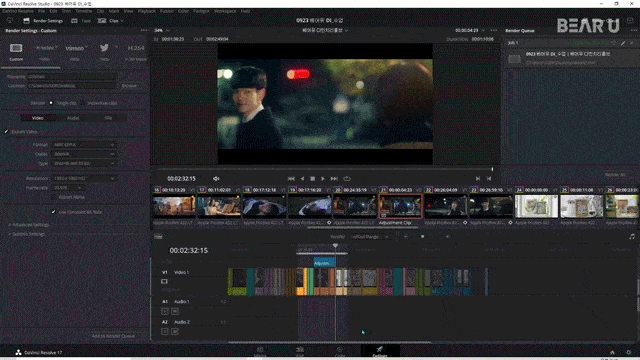Open the Resolution dropdown
The height and width of the screenshot is (360, 640).
coord(84,178)
